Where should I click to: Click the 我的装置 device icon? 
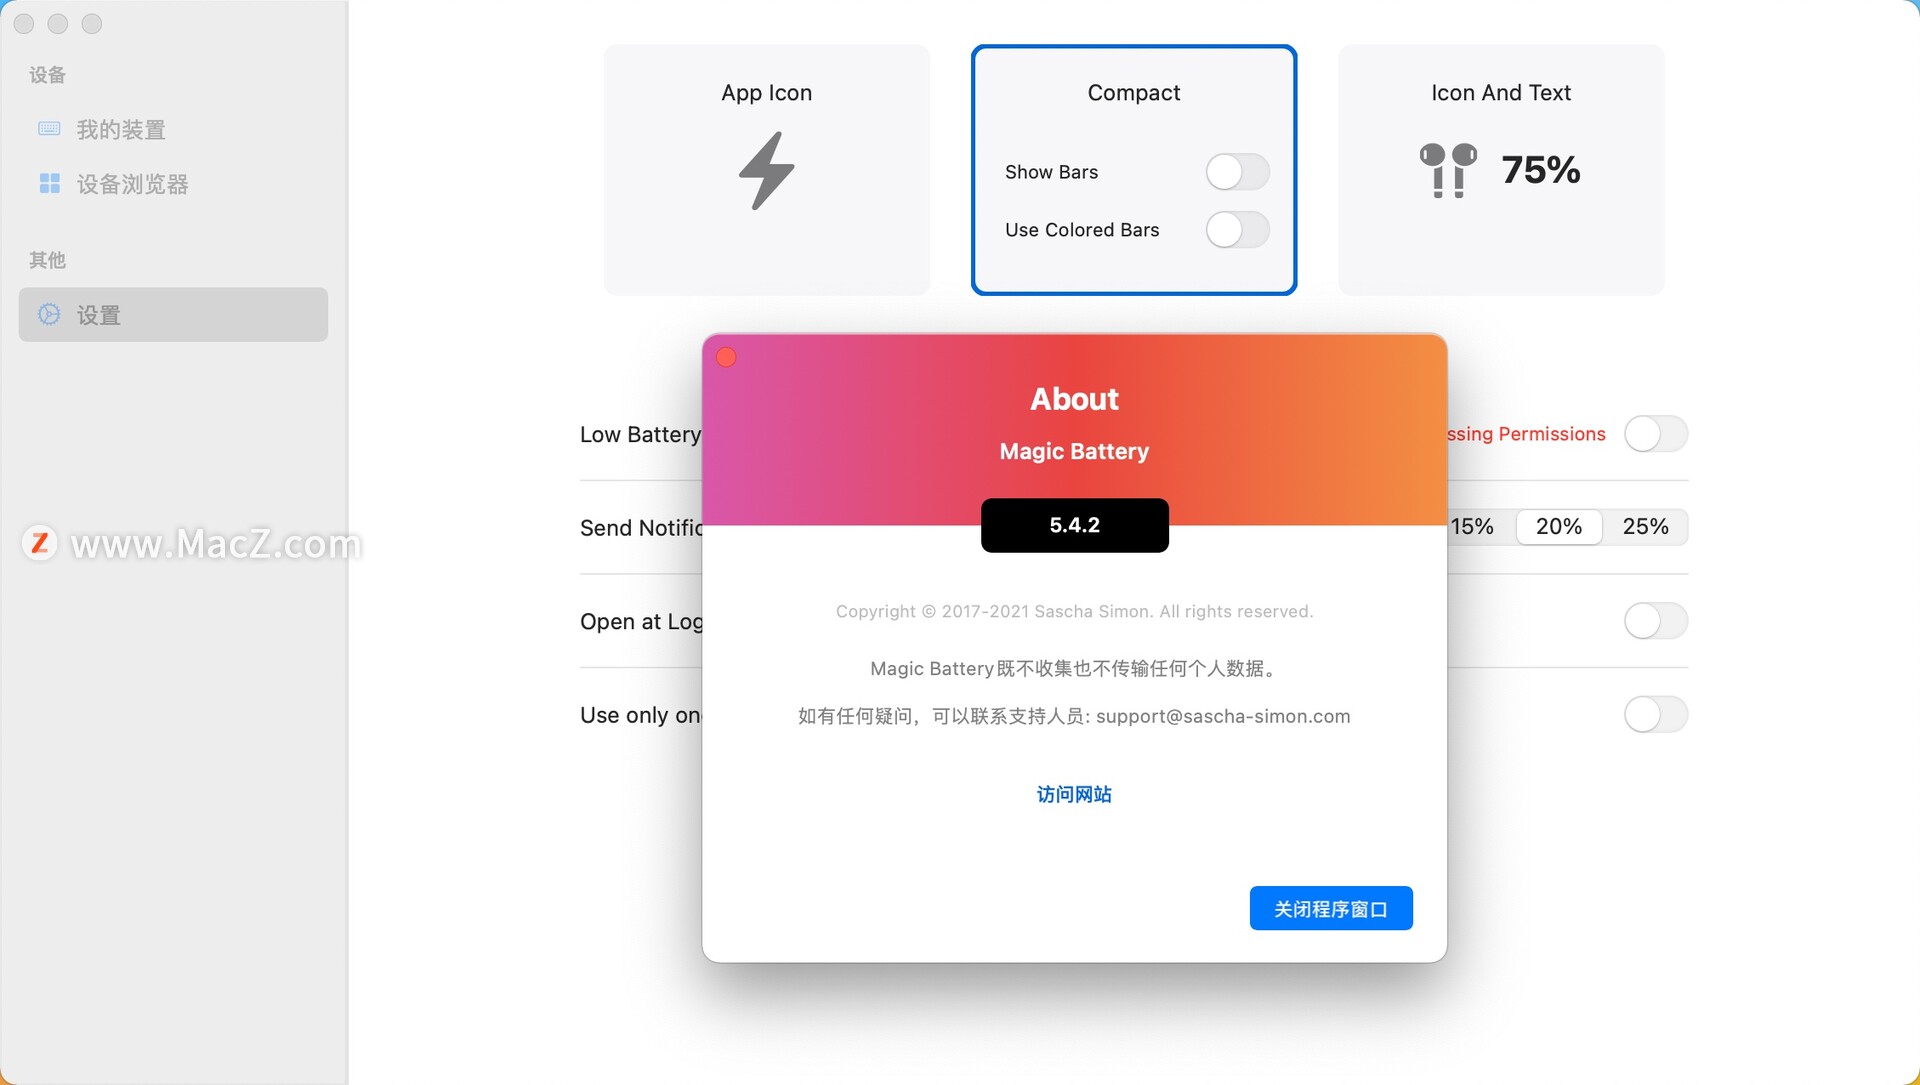(x=49, y=128)
